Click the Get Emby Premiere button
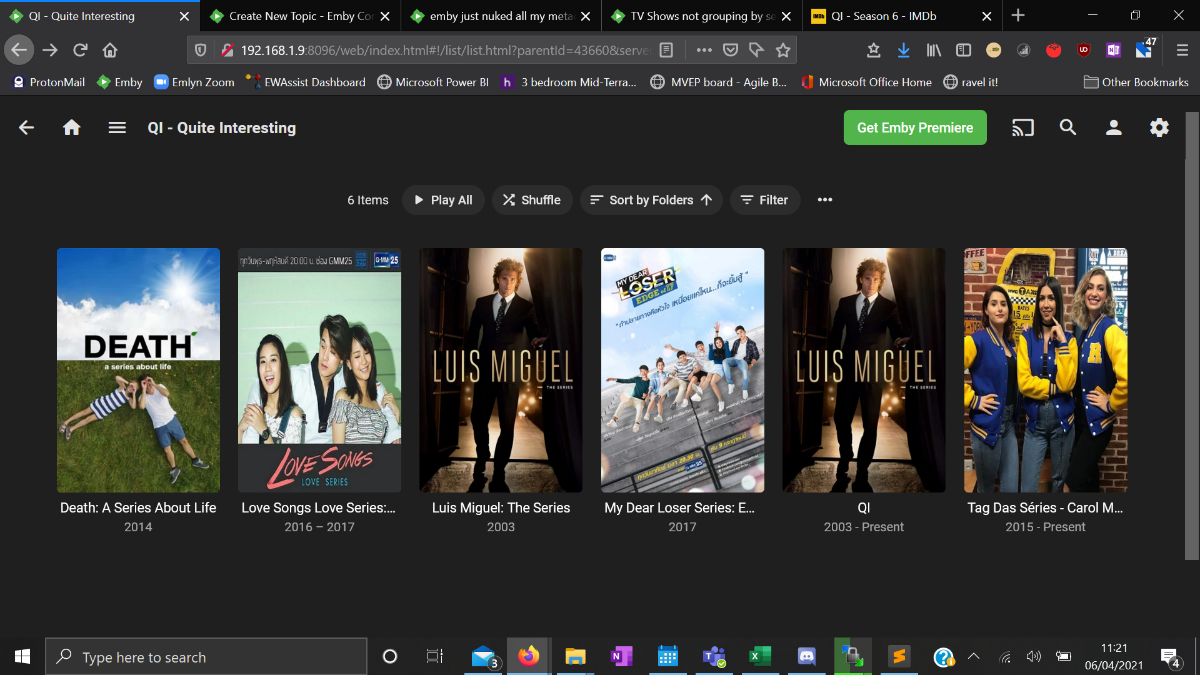Viewport: 1200px width, 675px height. (915, 128)
